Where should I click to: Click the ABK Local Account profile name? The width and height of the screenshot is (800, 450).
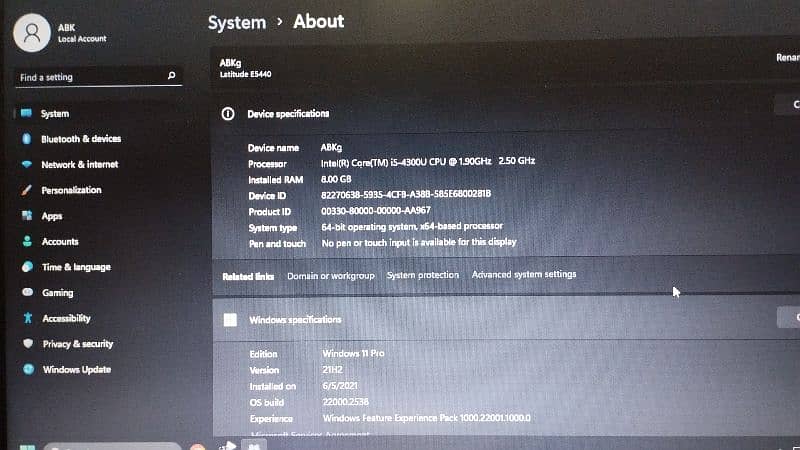click(82, 33)
